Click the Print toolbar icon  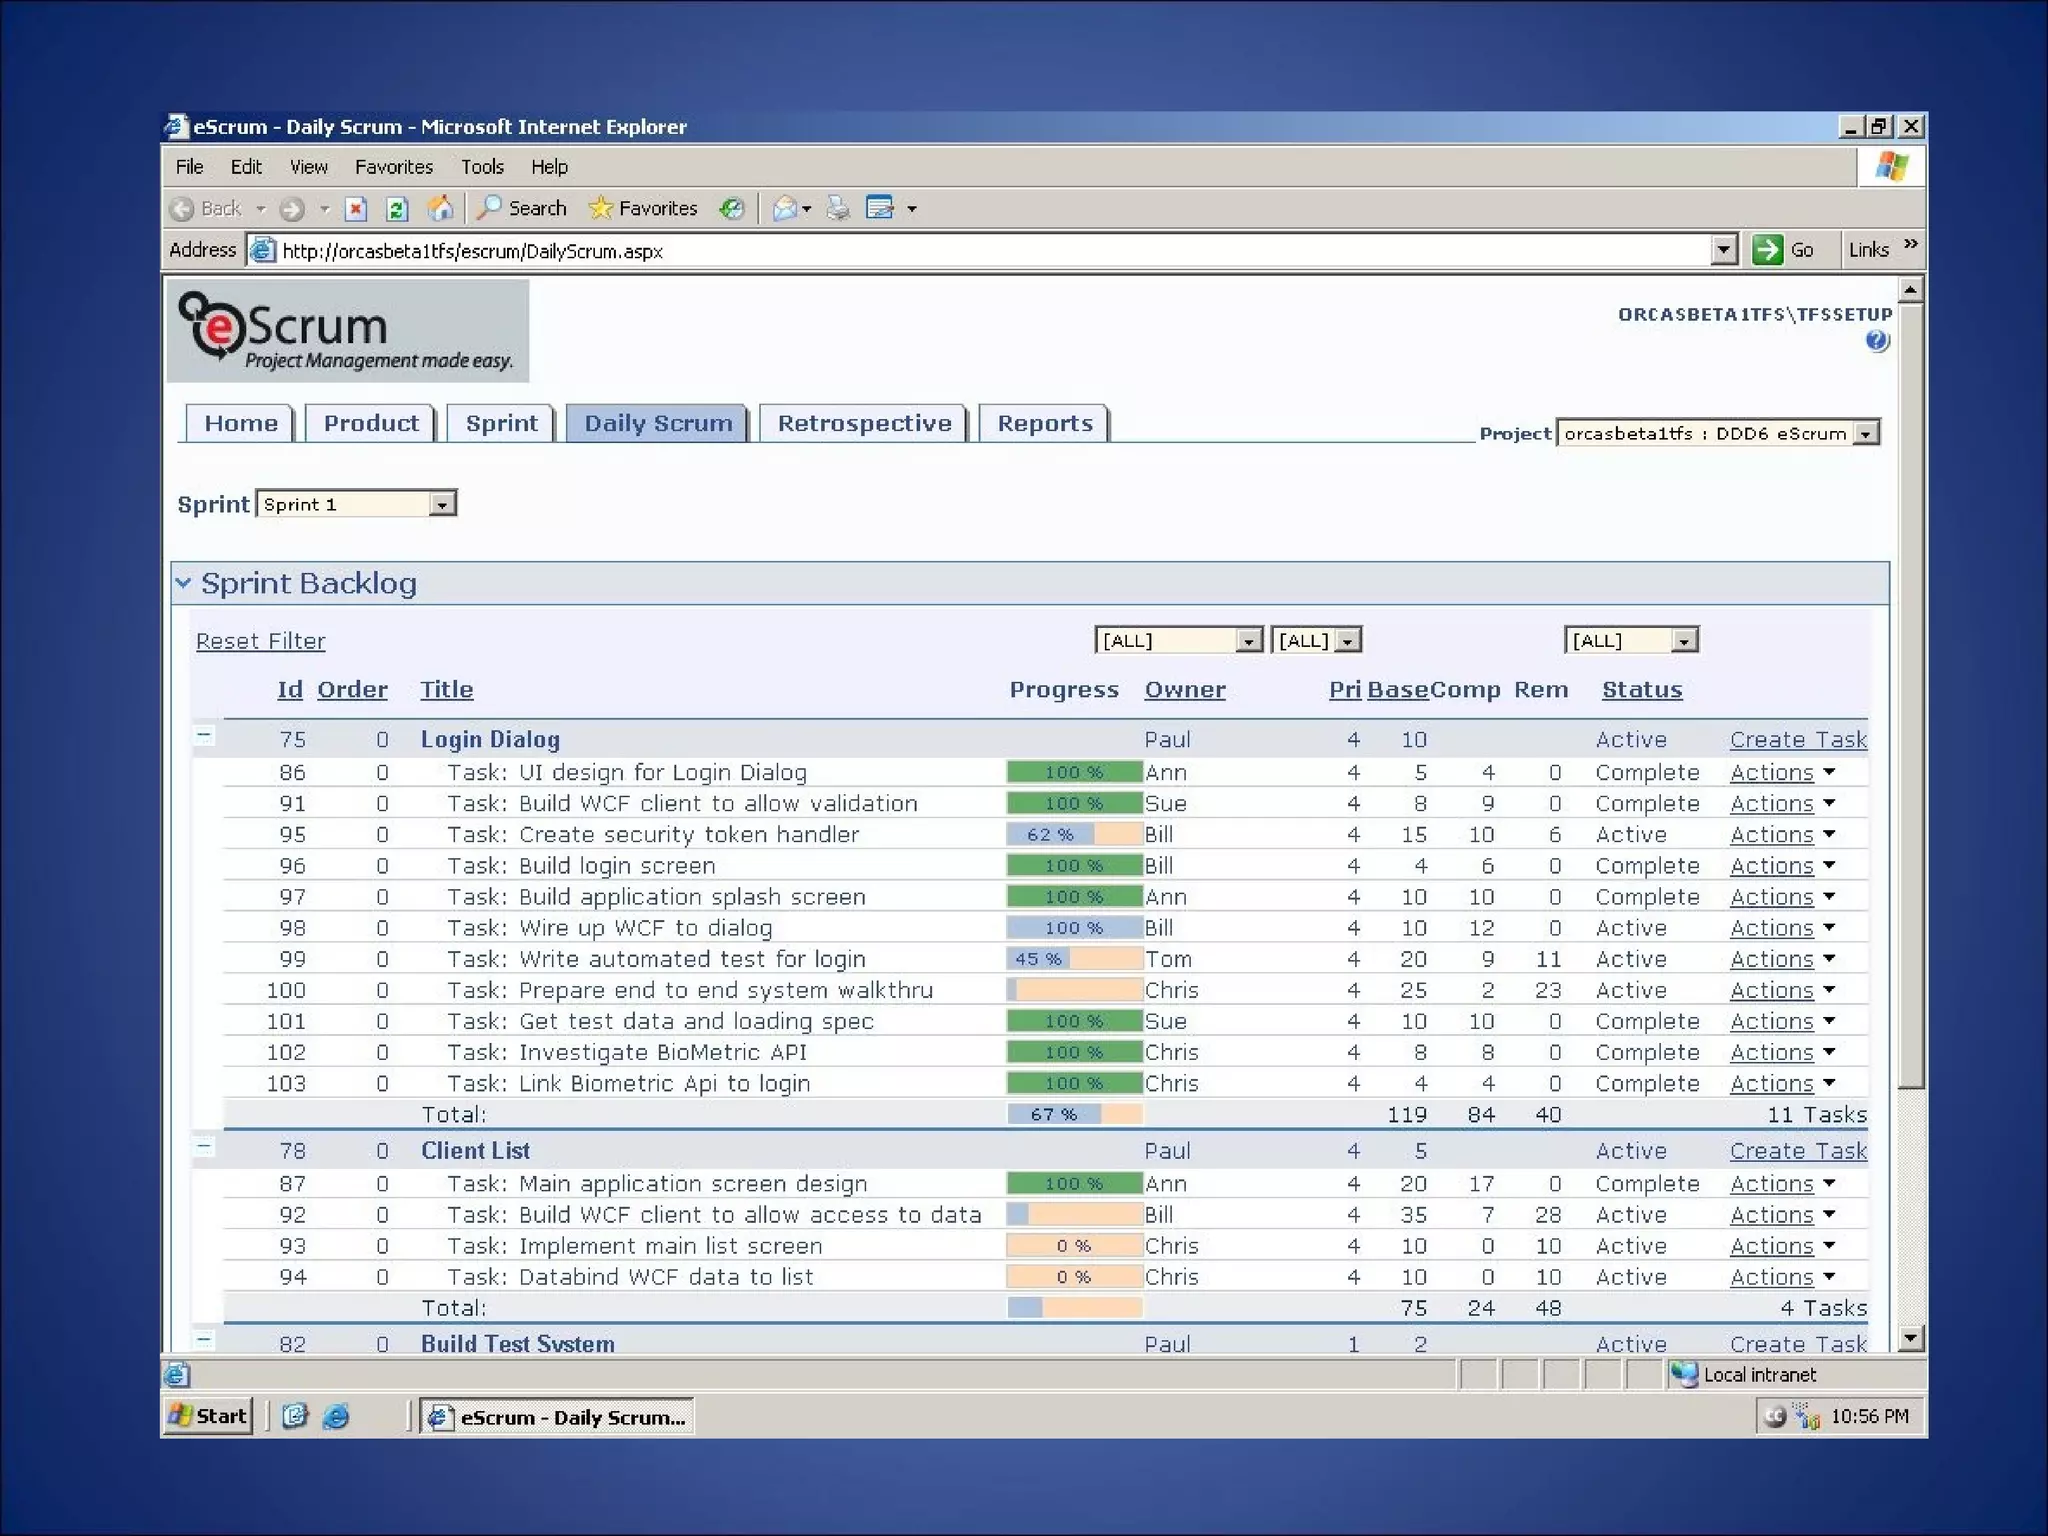[x=838, y=208]
